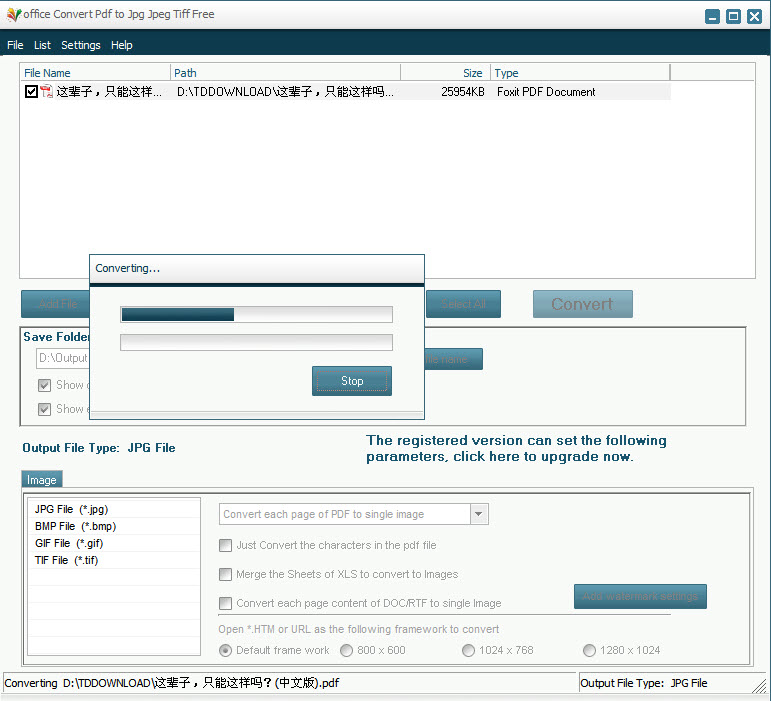Click the upgrade to registered version link

[x=516, y=449]
